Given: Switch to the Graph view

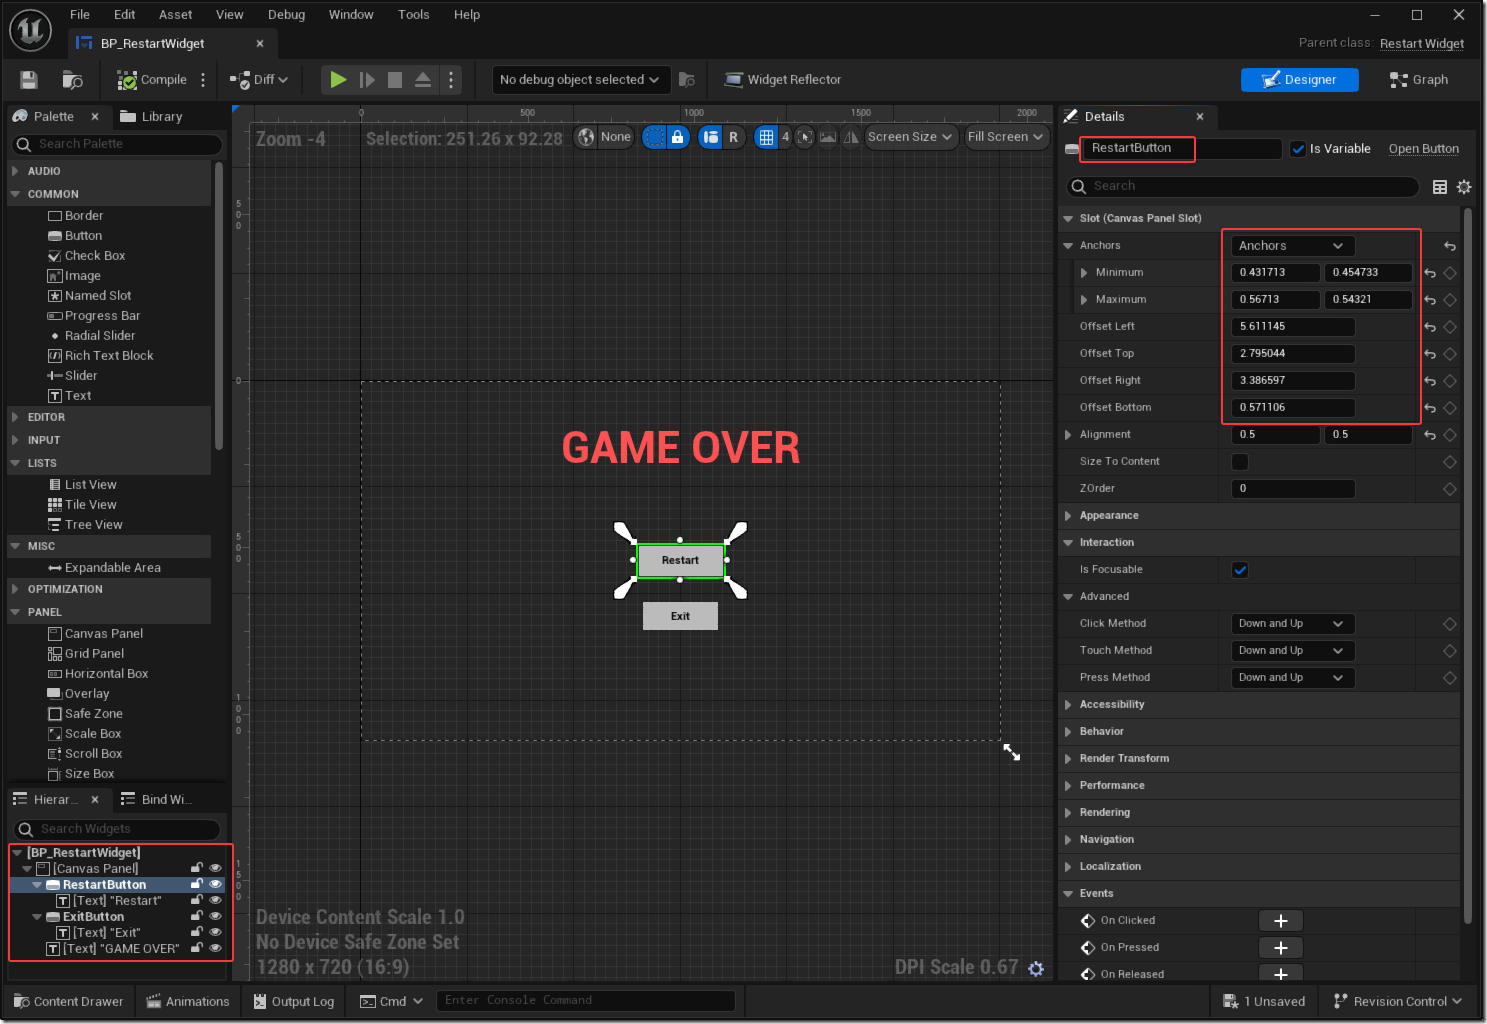Looking at the screenshot, I should (1419, 80).
